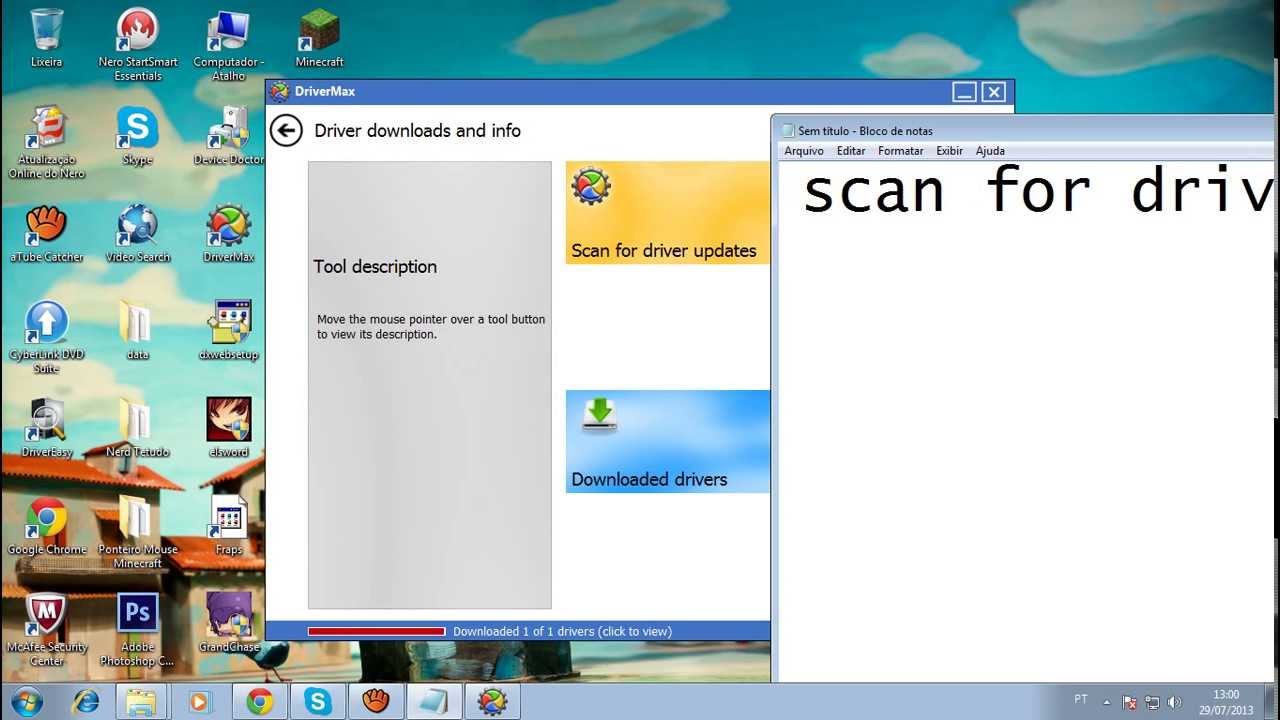Select Ponteiro Mouse Minecraft folder icon
This screenshot has width=1280, height=720.
pyautogui.click(x=138, y=532)
